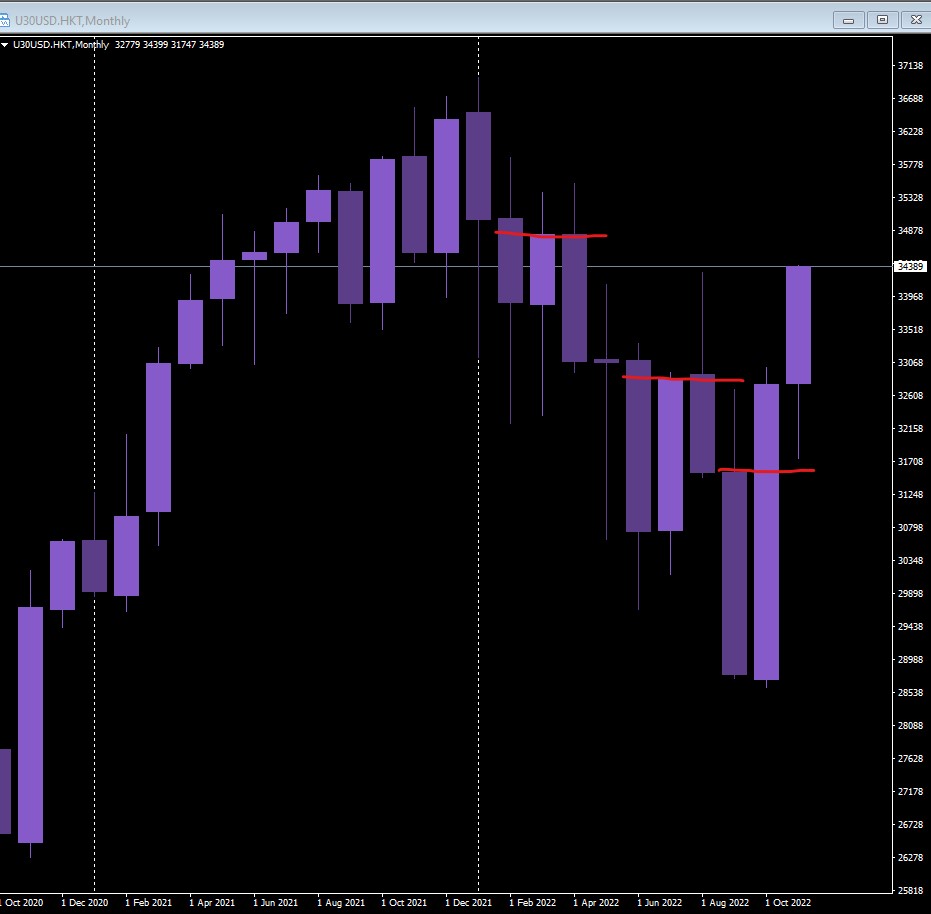Screen dimensions: 931x914
Task: Click the chart window icon beside U30USD.HKT title
Action: click(4, 20)
